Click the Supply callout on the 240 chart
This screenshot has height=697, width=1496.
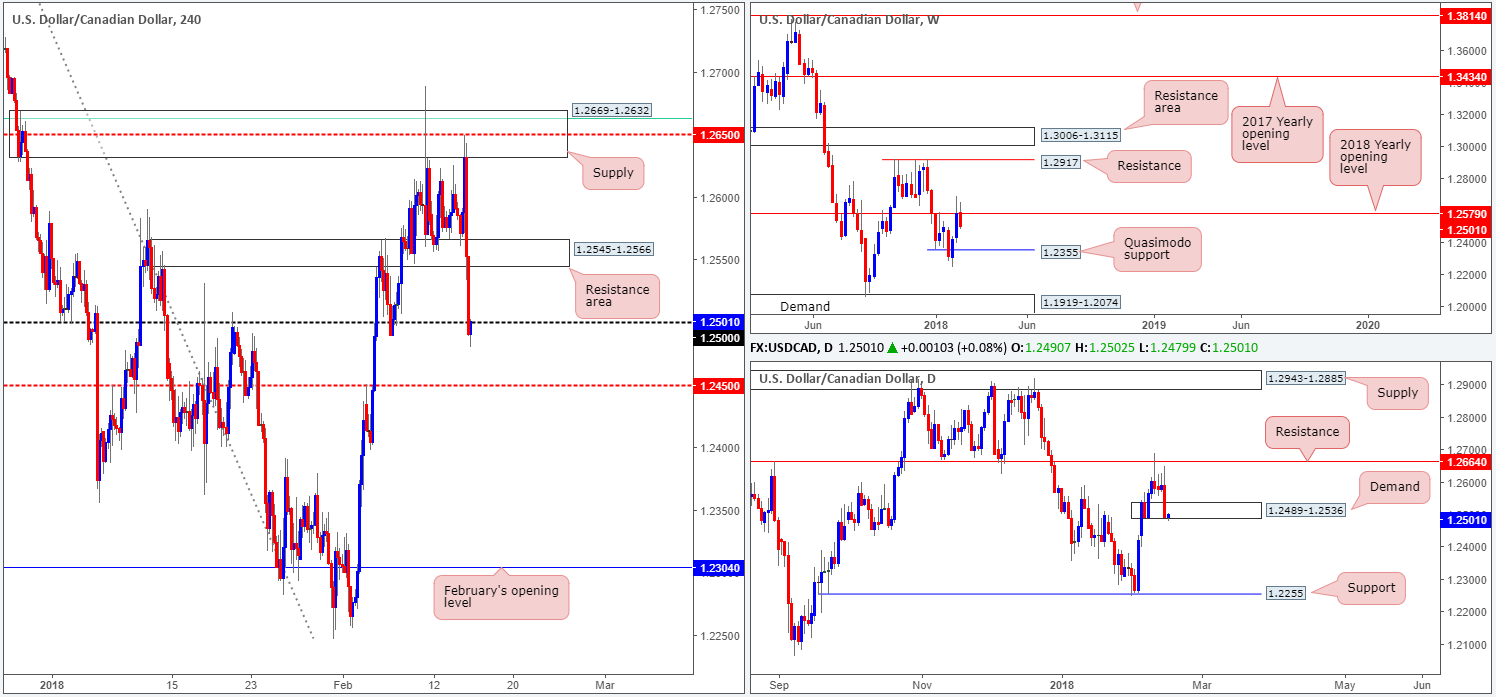[613, 172]
